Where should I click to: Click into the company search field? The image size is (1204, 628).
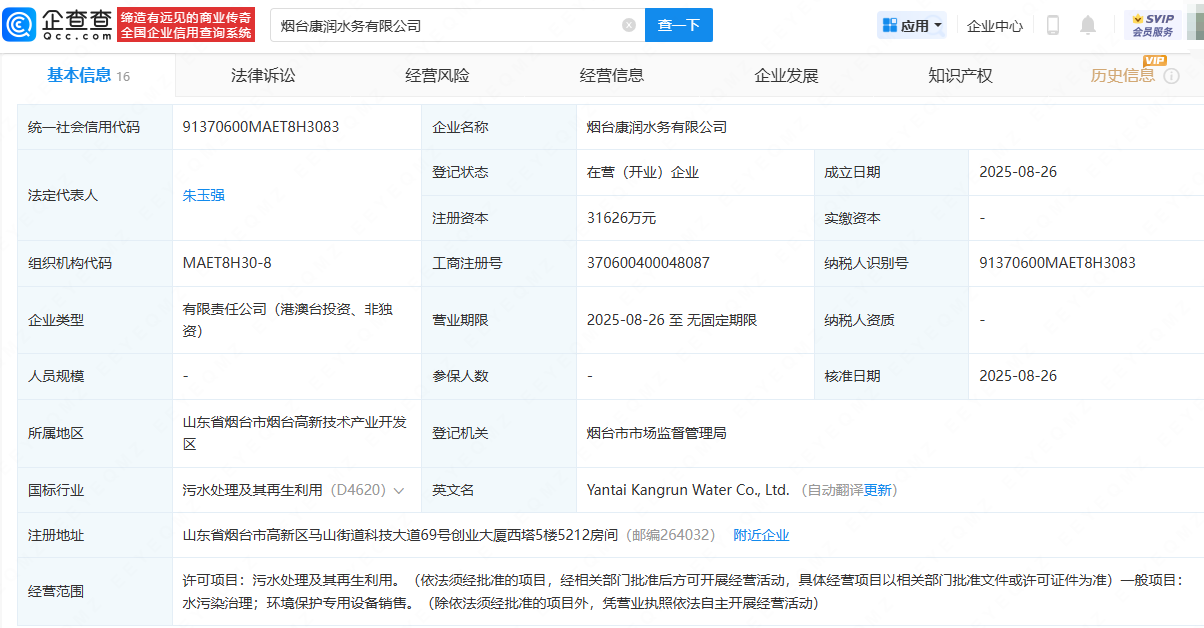click(445, 26)
